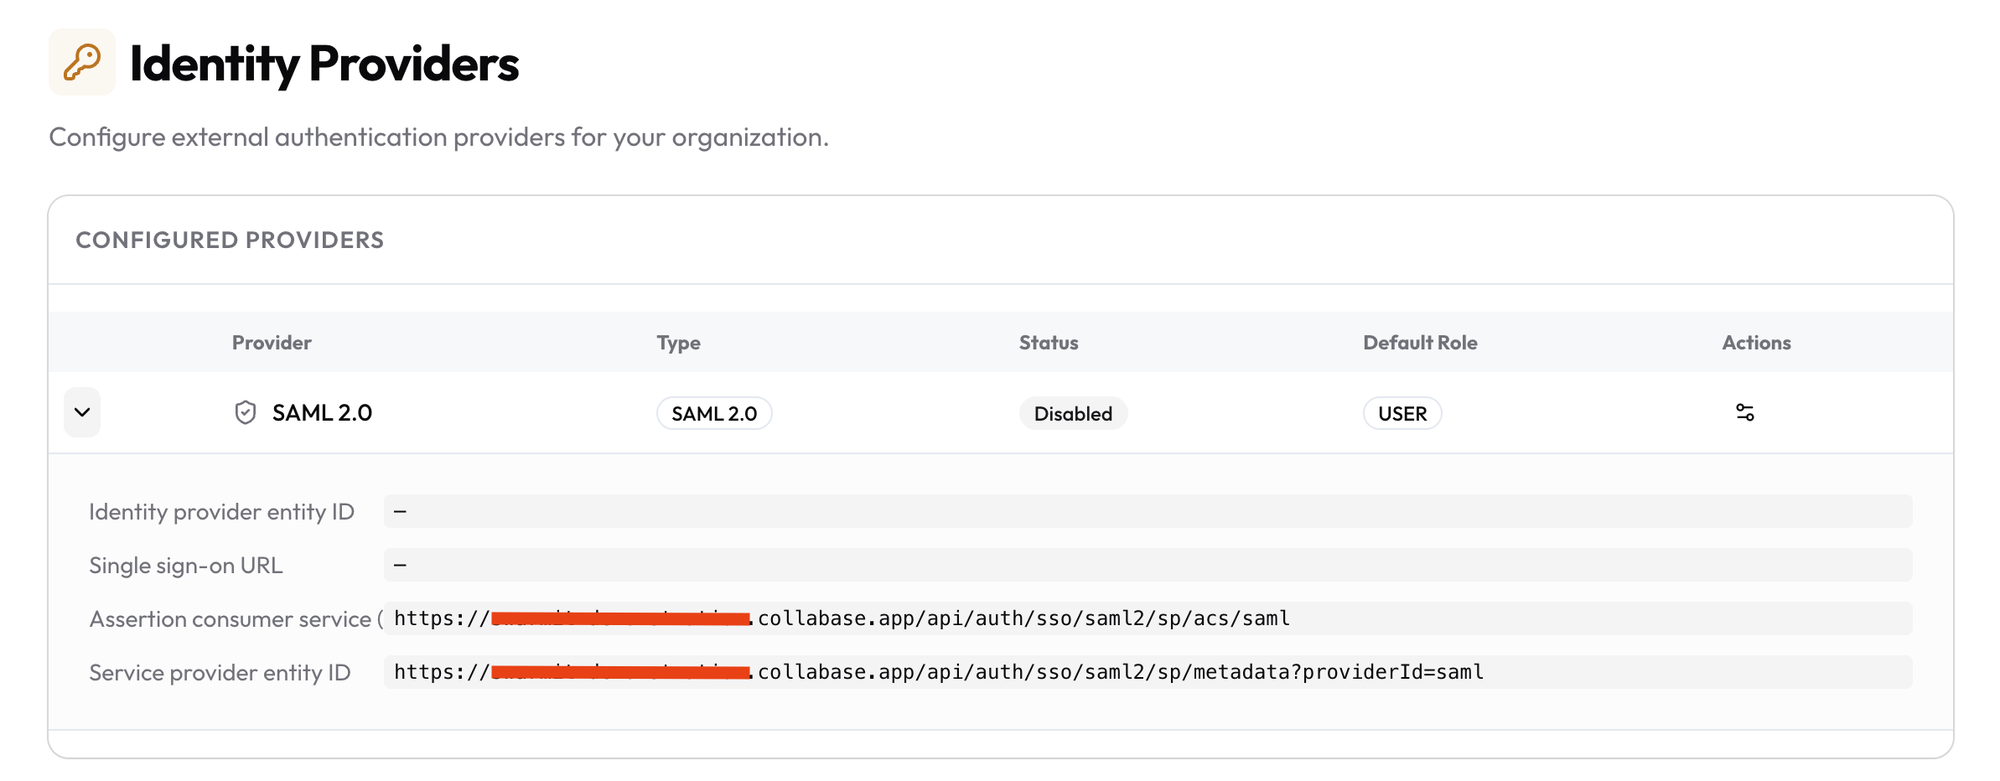Screen dimensions: 2000x781
Task: Select the Single sign-on URL value field
Action: point(1148,565)
